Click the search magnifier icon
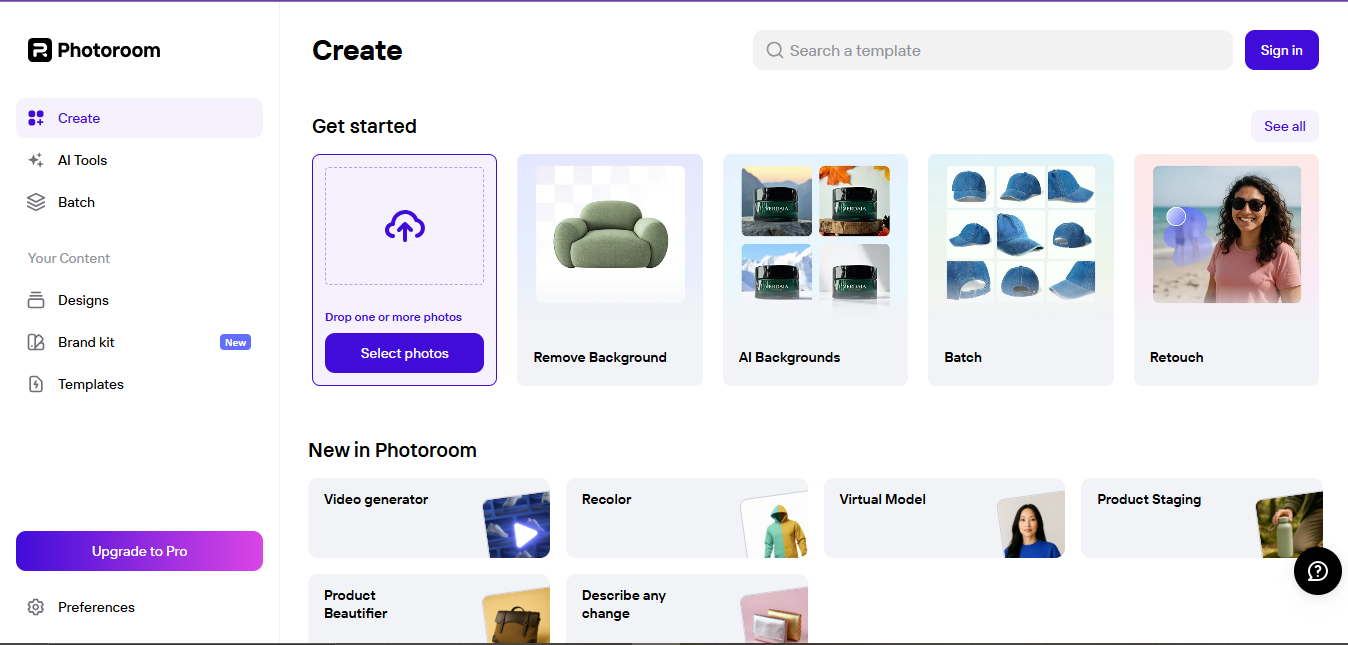1348x645 pixels. (x=774, y=50)
